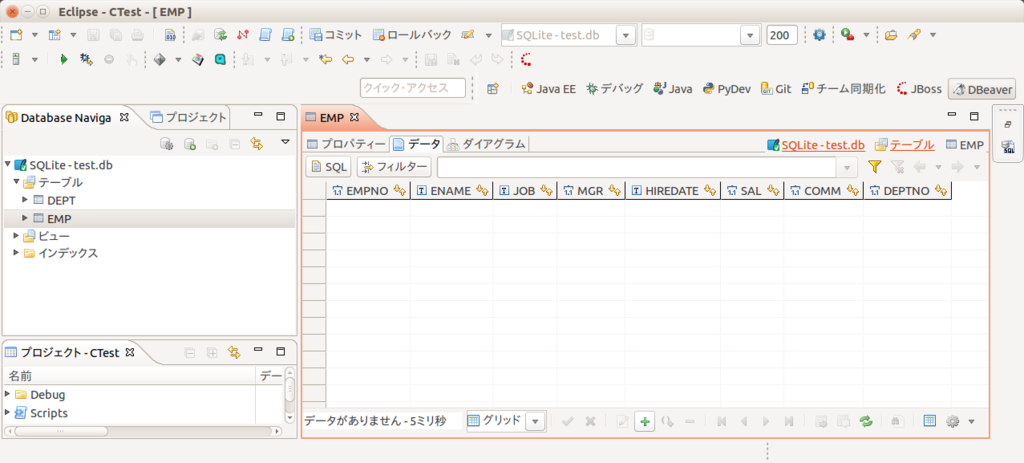This screenshot has height=463, width=1024.
Task: Click the transaction mode pencil icon
Action: (467, 35)
